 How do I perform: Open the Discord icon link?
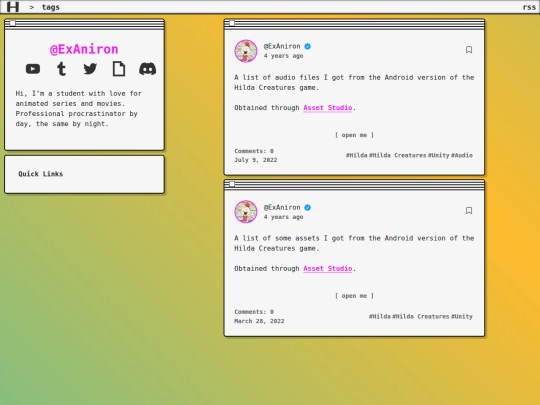[x=147, y=69]
